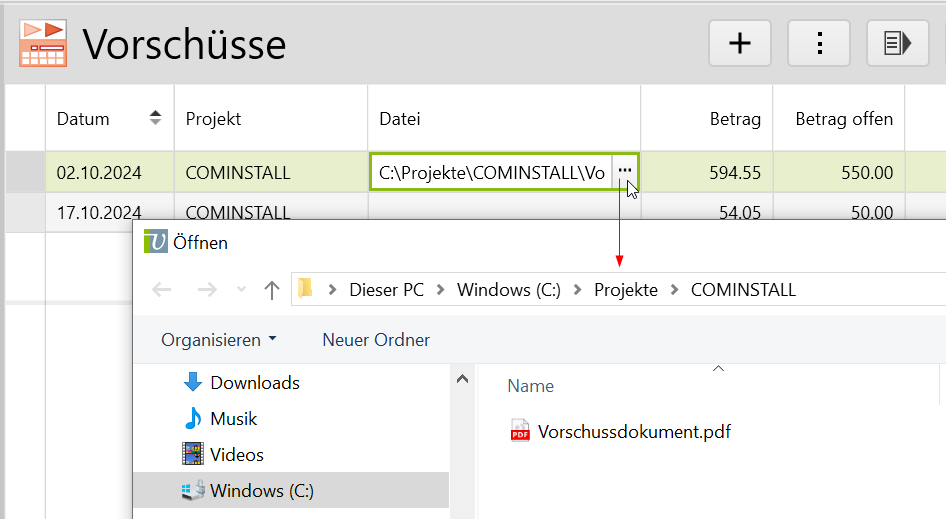Click the Forward arrow in file dialog

pos(207,290)
